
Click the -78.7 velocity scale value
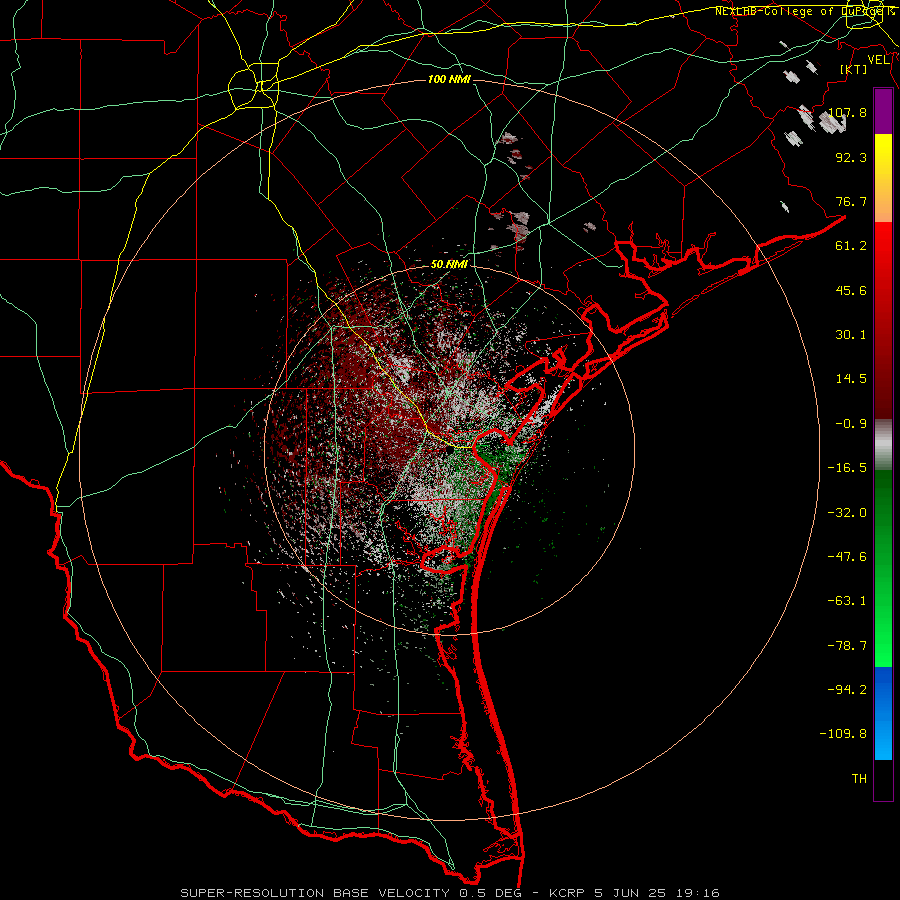(847, 646)
